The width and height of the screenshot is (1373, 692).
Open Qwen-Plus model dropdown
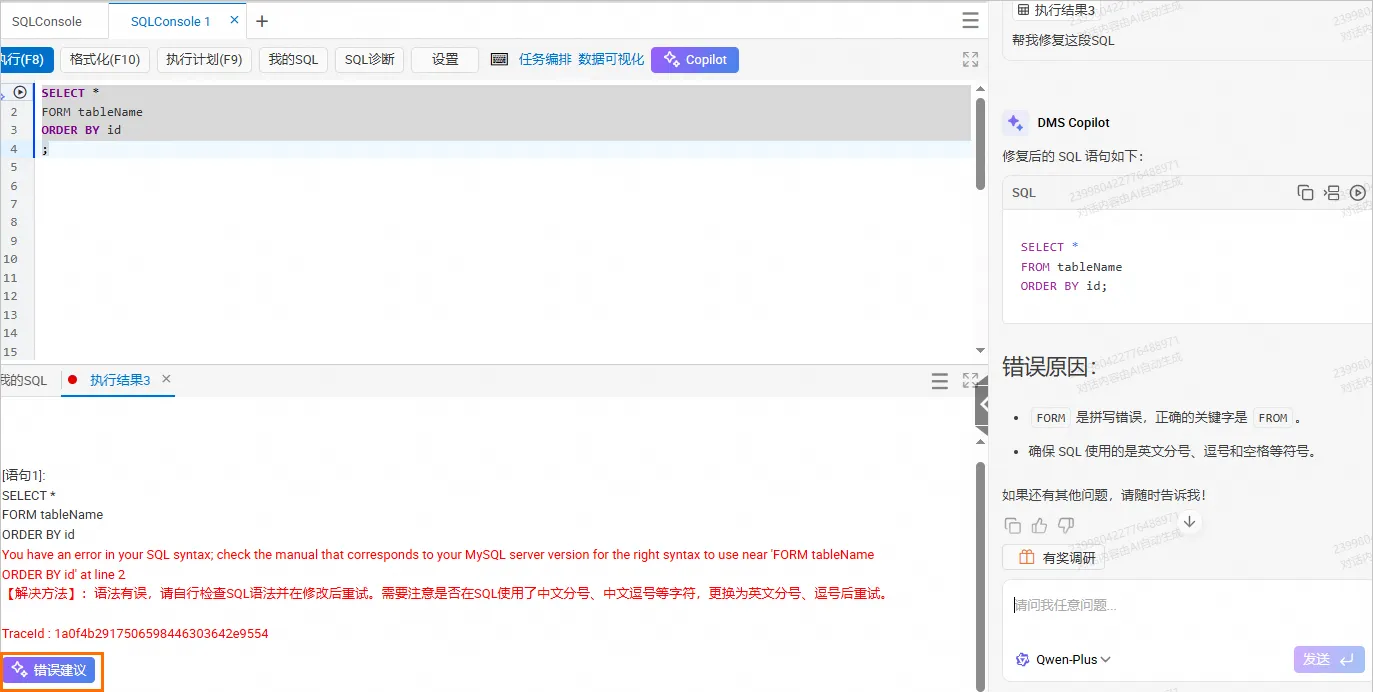[1064, 659]
